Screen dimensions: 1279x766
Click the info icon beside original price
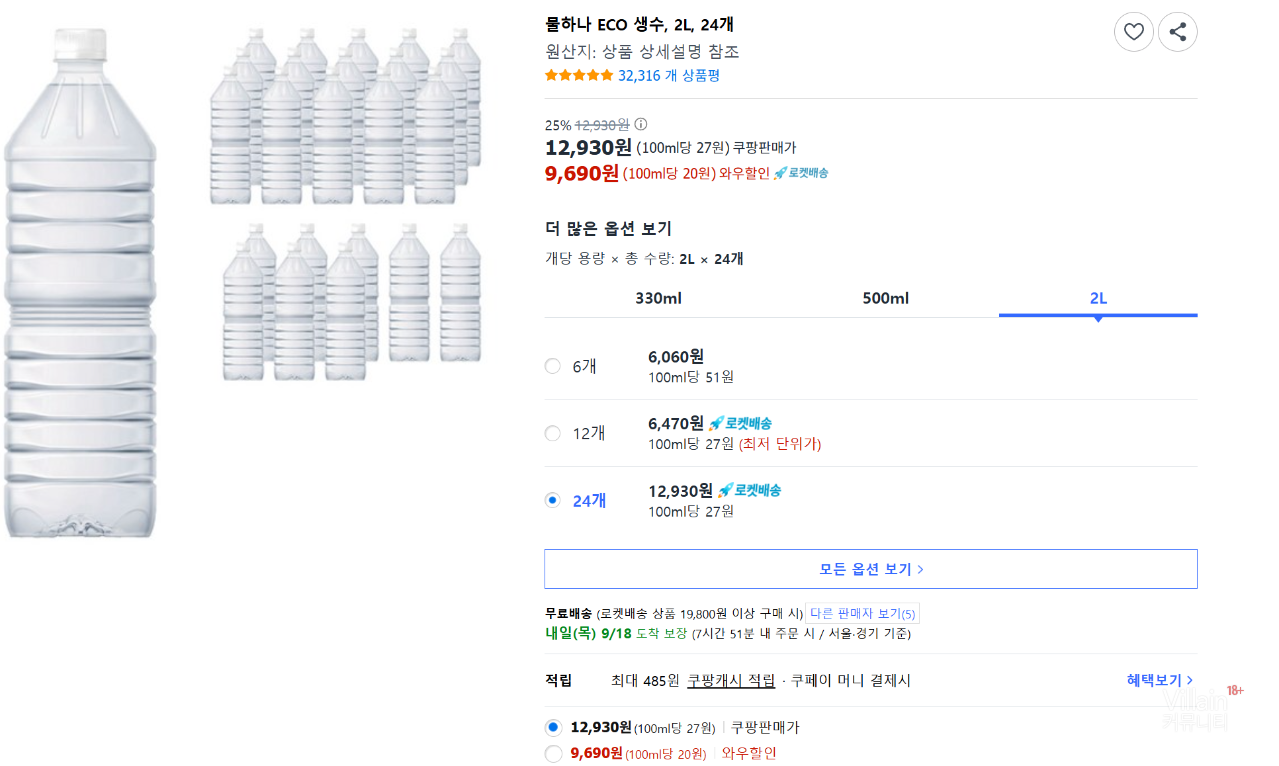coord(641,125)
